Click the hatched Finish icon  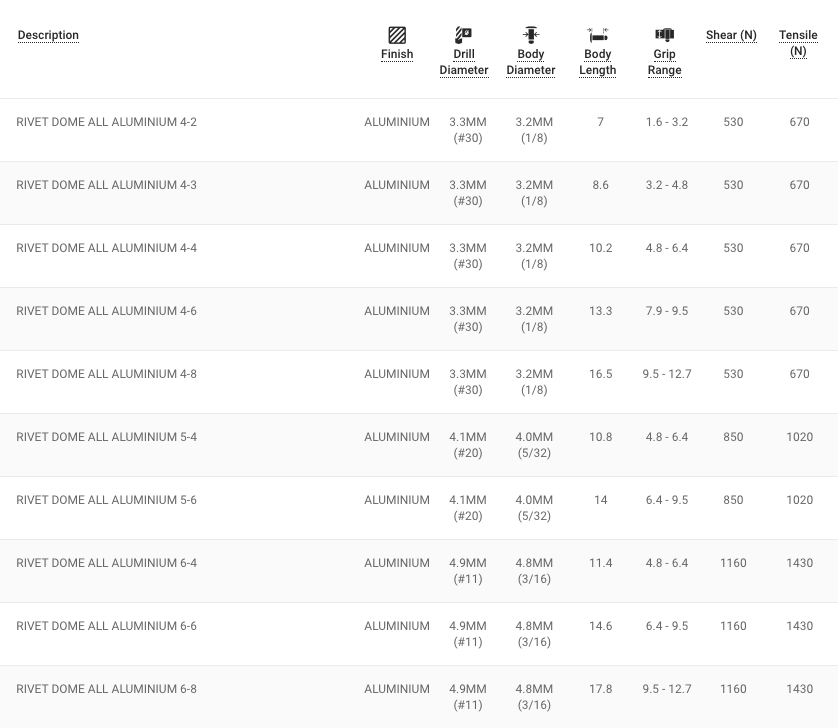(397, 35)
